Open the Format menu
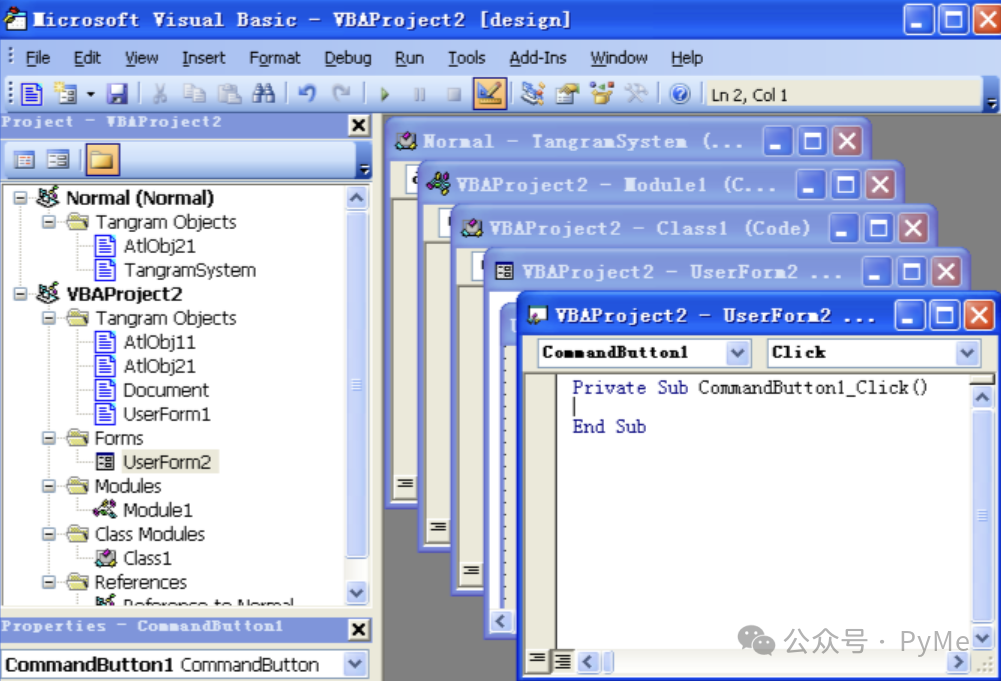1001x681 pixels. (x=275, y=58)
